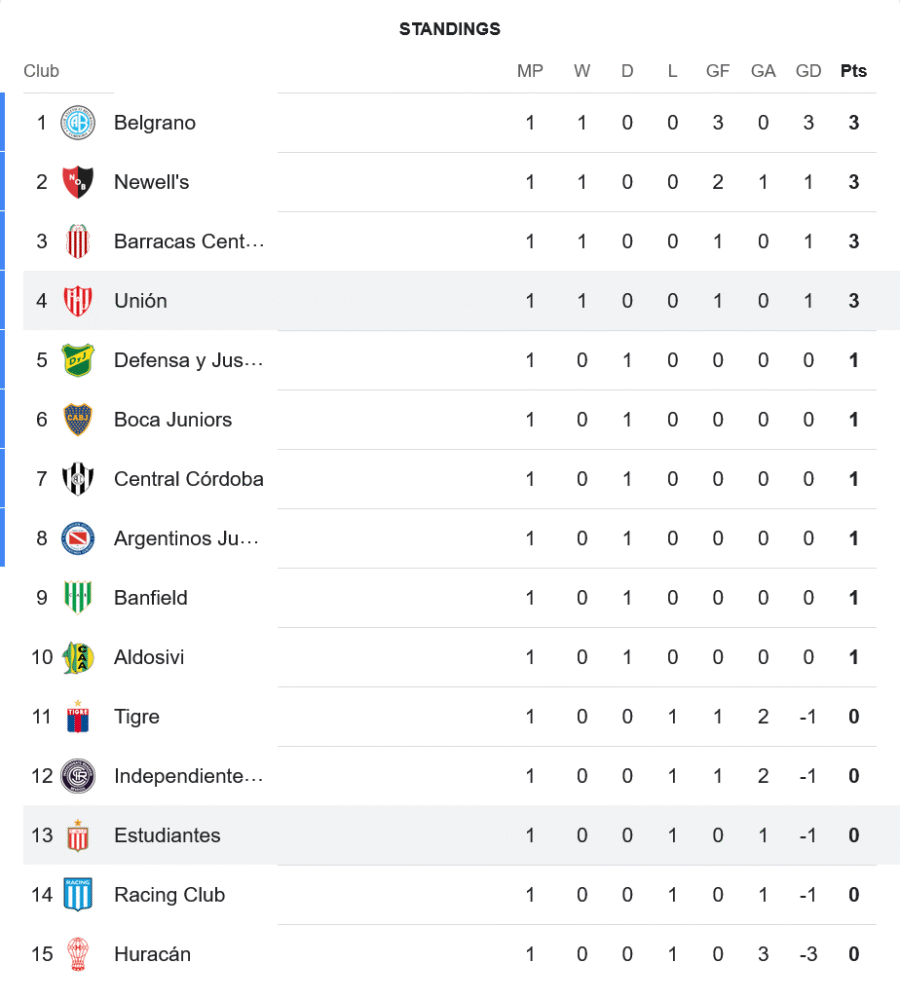
Task: Click the Racing Club crest icon
Action: point(78,894)
